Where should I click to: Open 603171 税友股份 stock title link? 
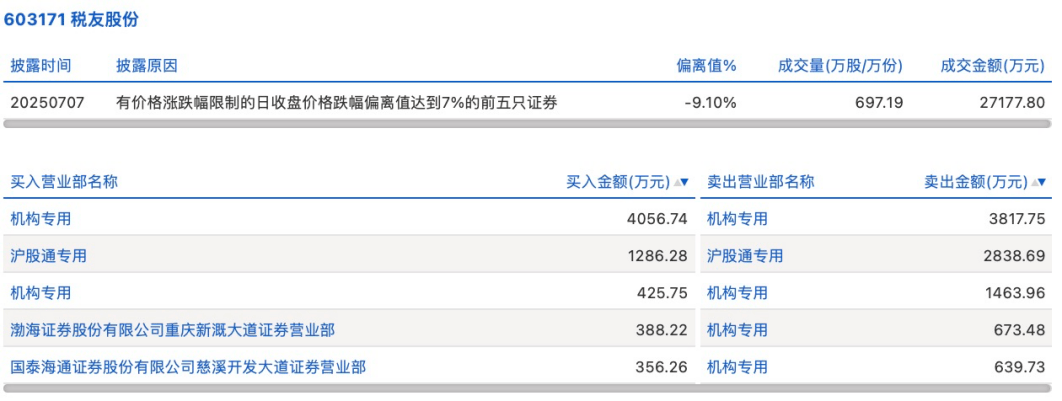71,20
